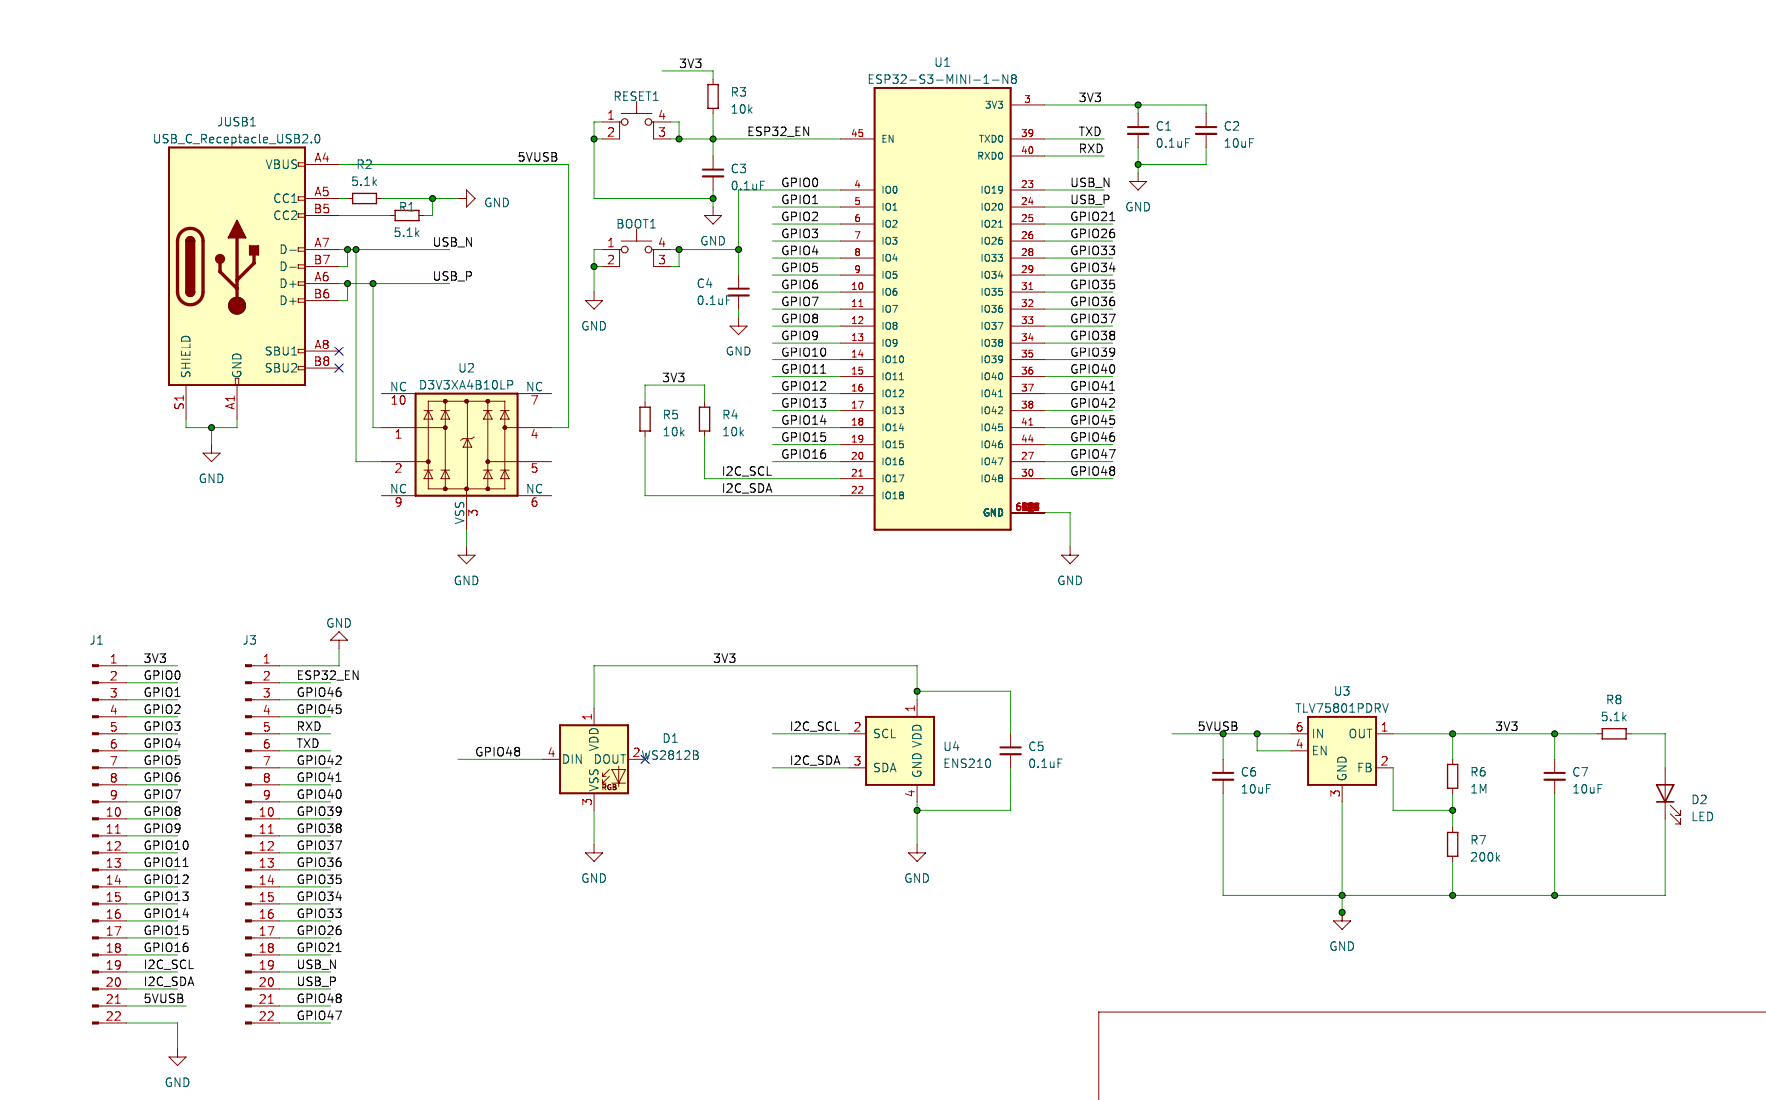Click the 5VUSB net label near VBUS wire
Viewport: 1766px width, 1100px height.
pos(538,157)
